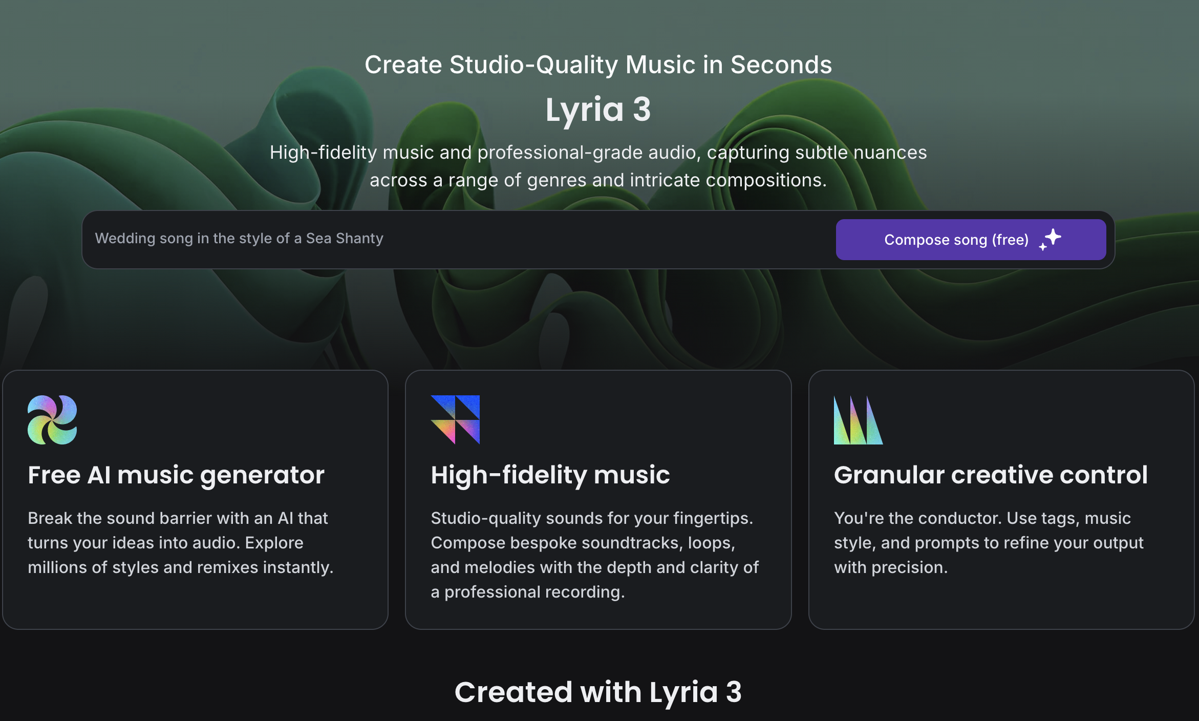The width and height of the screenshot is (1199, 721).
Task: Click the You're the conductor description text
Action: click(989, 543)
